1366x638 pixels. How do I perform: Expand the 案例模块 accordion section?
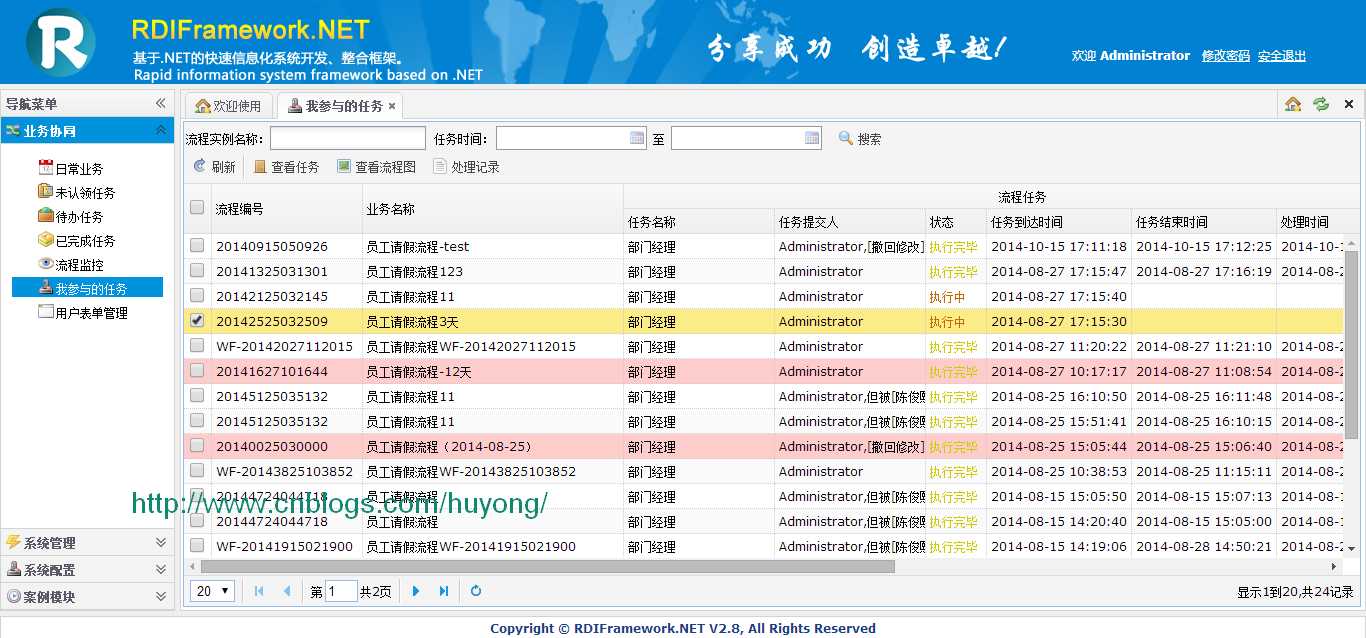click(x=160, y=596)
